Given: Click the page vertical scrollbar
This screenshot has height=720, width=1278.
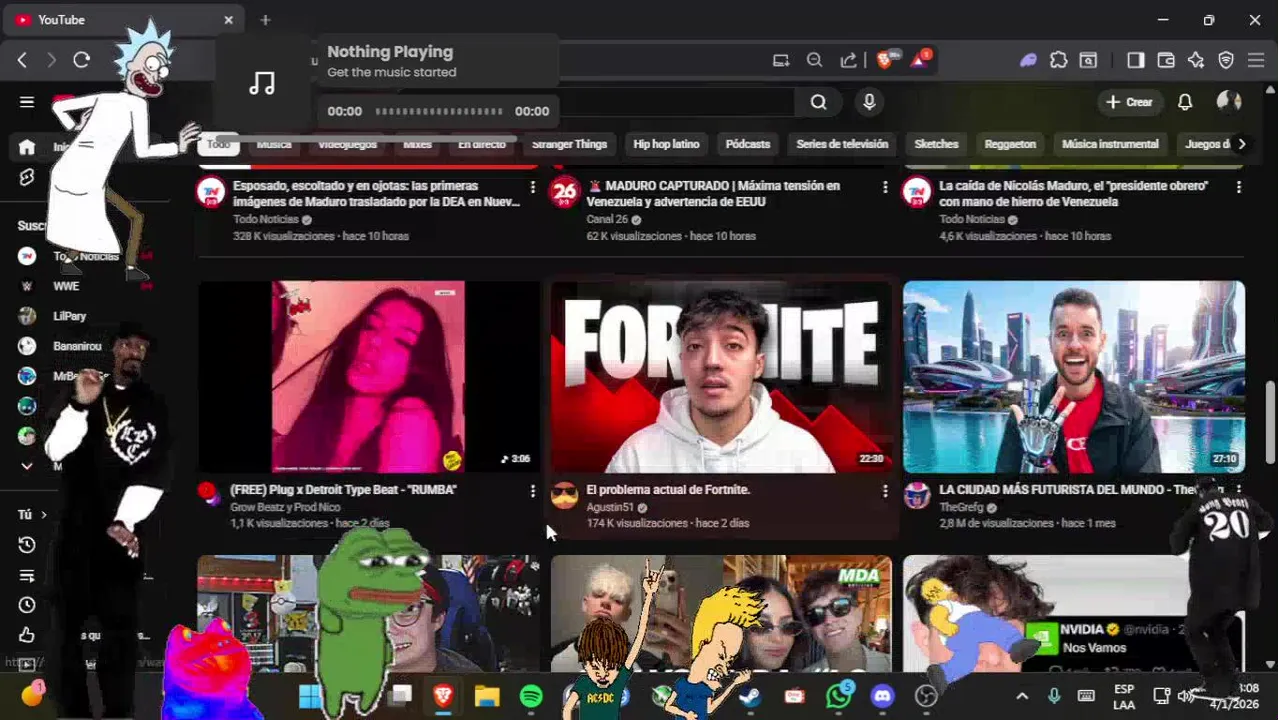Looking at the screenshot, I should click(x=1271, y=420).
